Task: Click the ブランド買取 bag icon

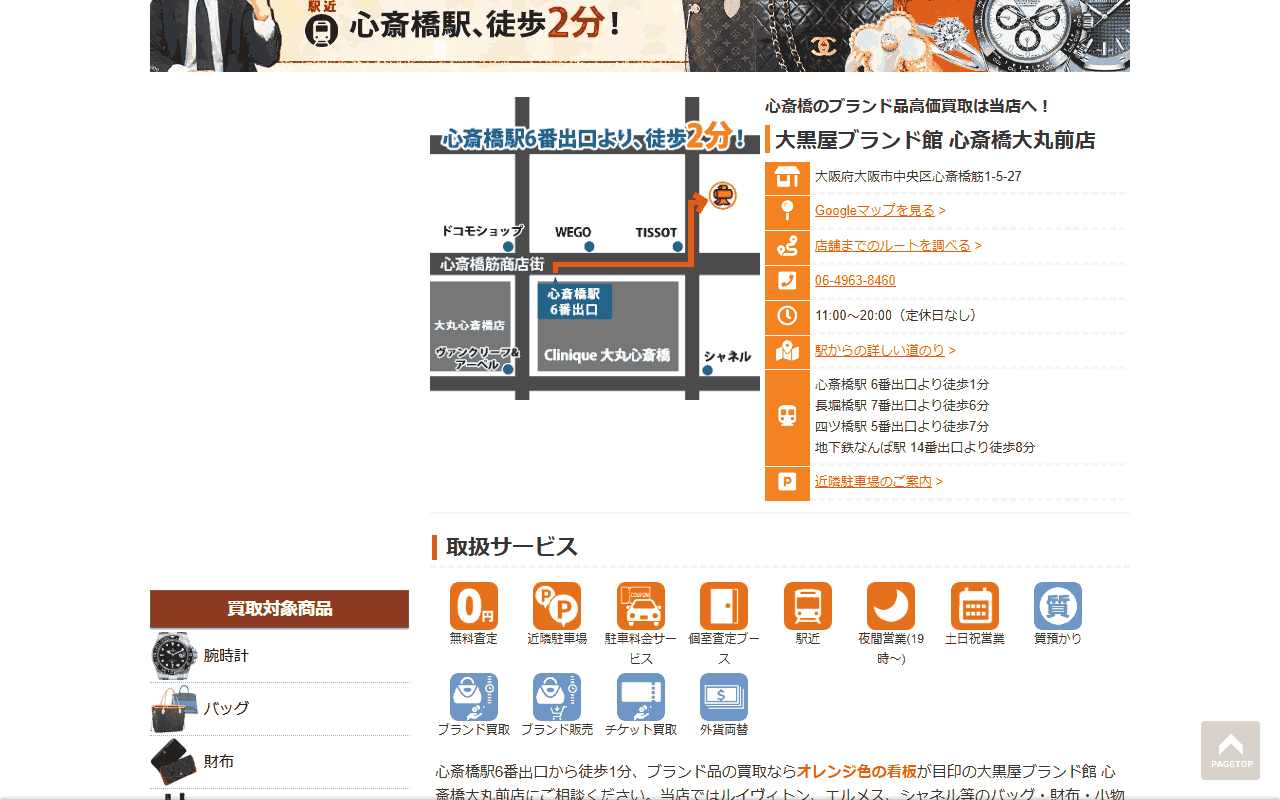Action: 474,697
